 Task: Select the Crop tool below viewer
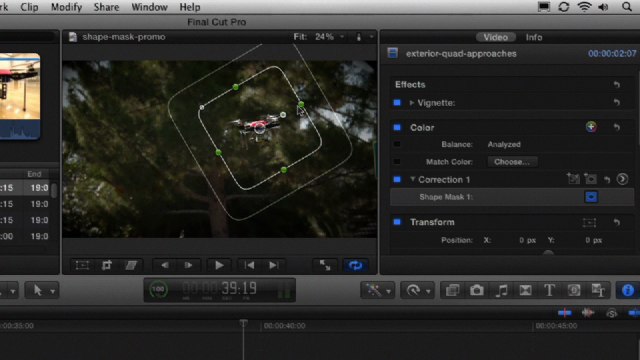point(107,265)
